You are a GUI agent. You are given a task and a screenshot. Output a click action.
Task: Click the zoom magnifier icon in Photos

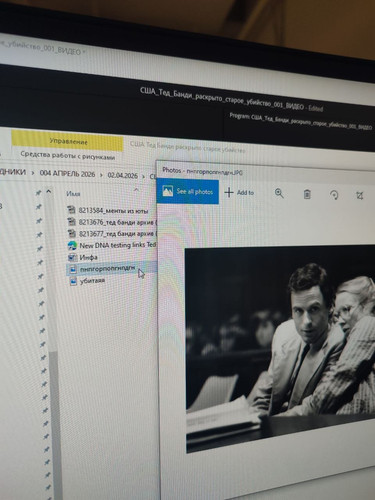[279, 193]
